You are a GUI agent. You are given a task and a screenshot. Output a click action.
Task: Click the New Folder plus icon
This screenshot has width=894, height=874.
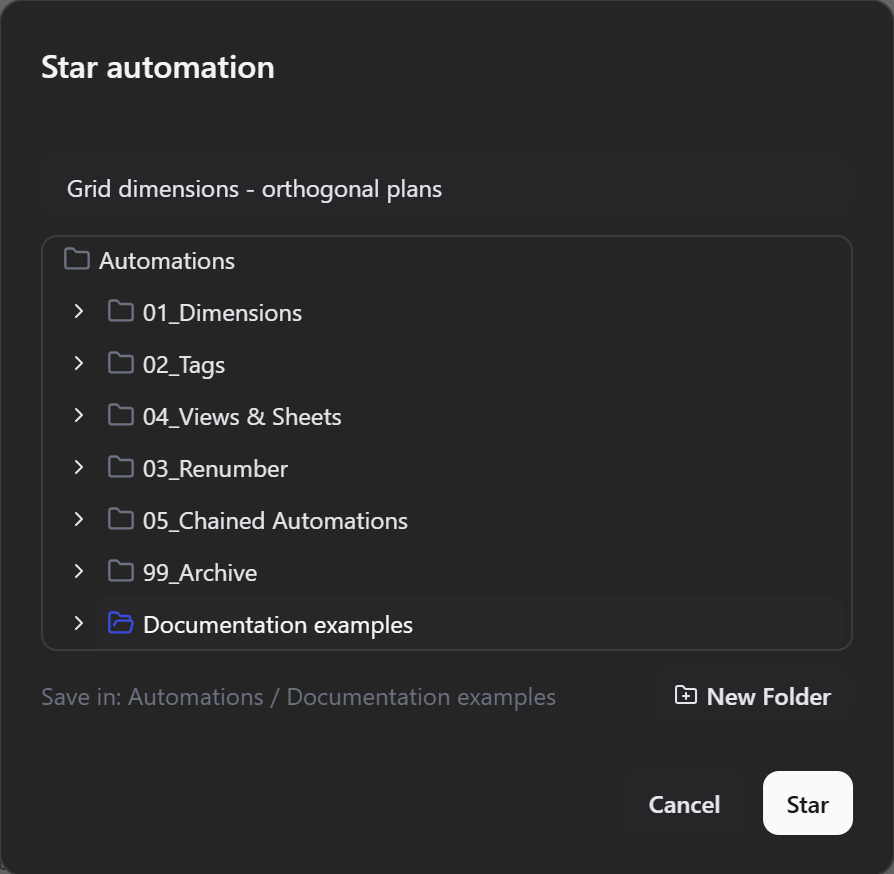tap(685, 696)
